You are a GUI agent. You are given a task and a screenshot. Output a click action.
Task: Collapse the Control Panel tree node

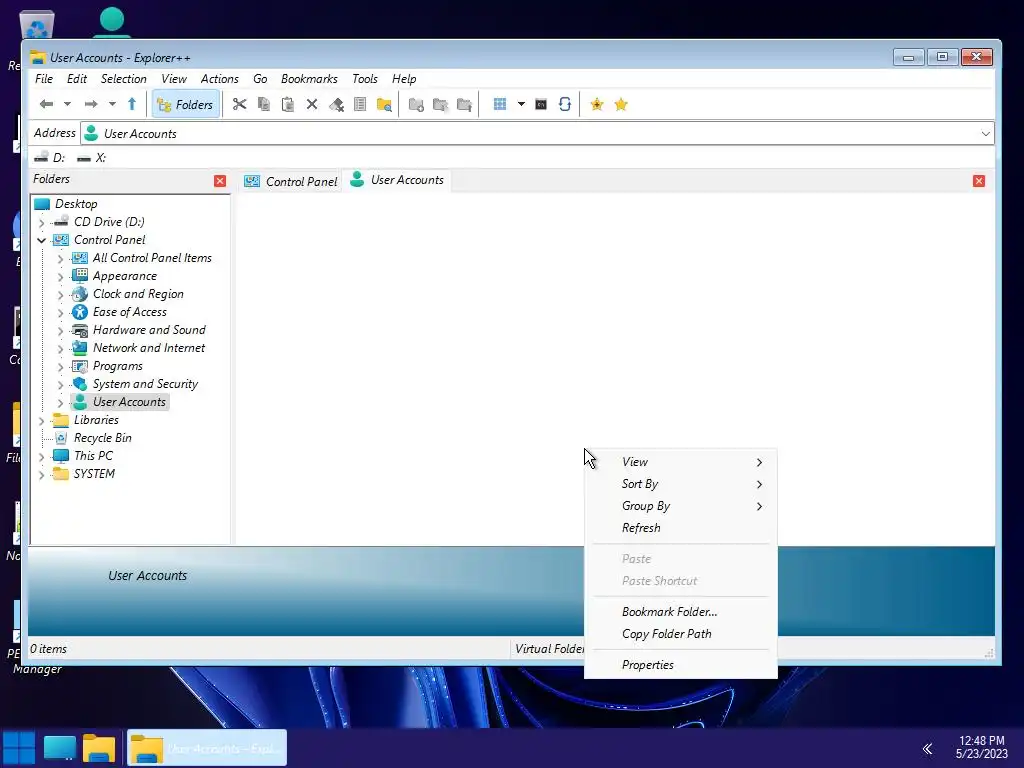[x=42, y=240]
